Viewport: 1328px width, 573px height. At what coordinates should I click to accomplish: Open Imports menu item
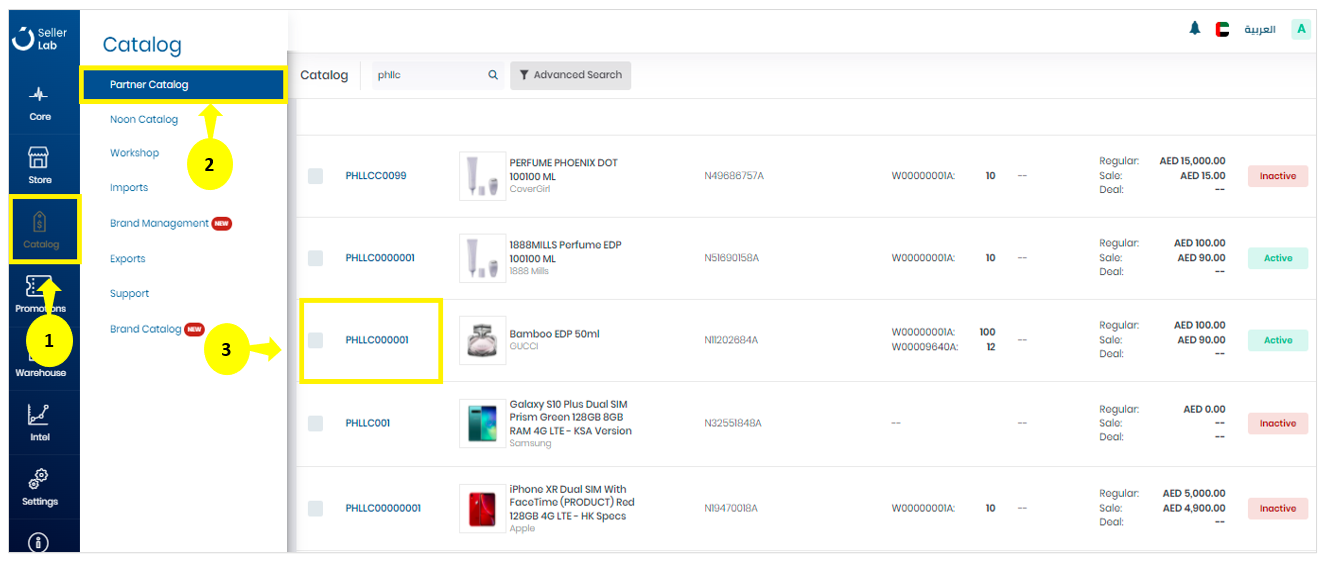(129, 188)
